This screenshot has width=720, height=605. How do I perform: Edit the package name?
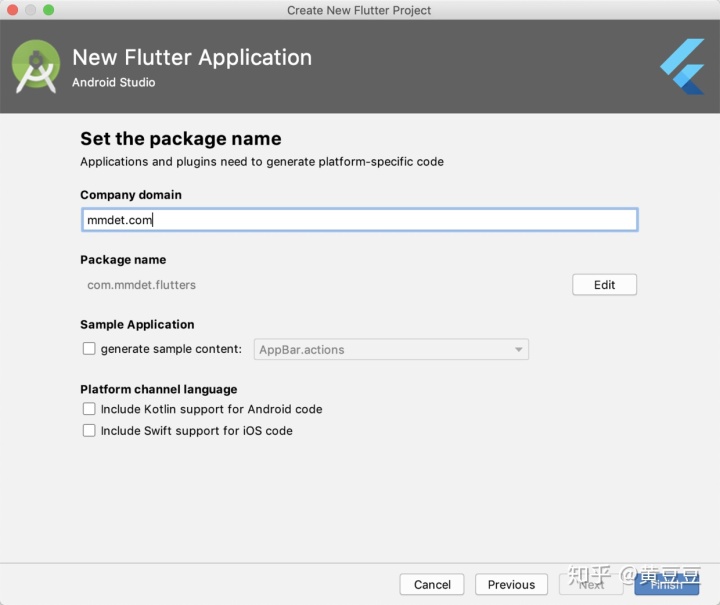pos(604,285)
